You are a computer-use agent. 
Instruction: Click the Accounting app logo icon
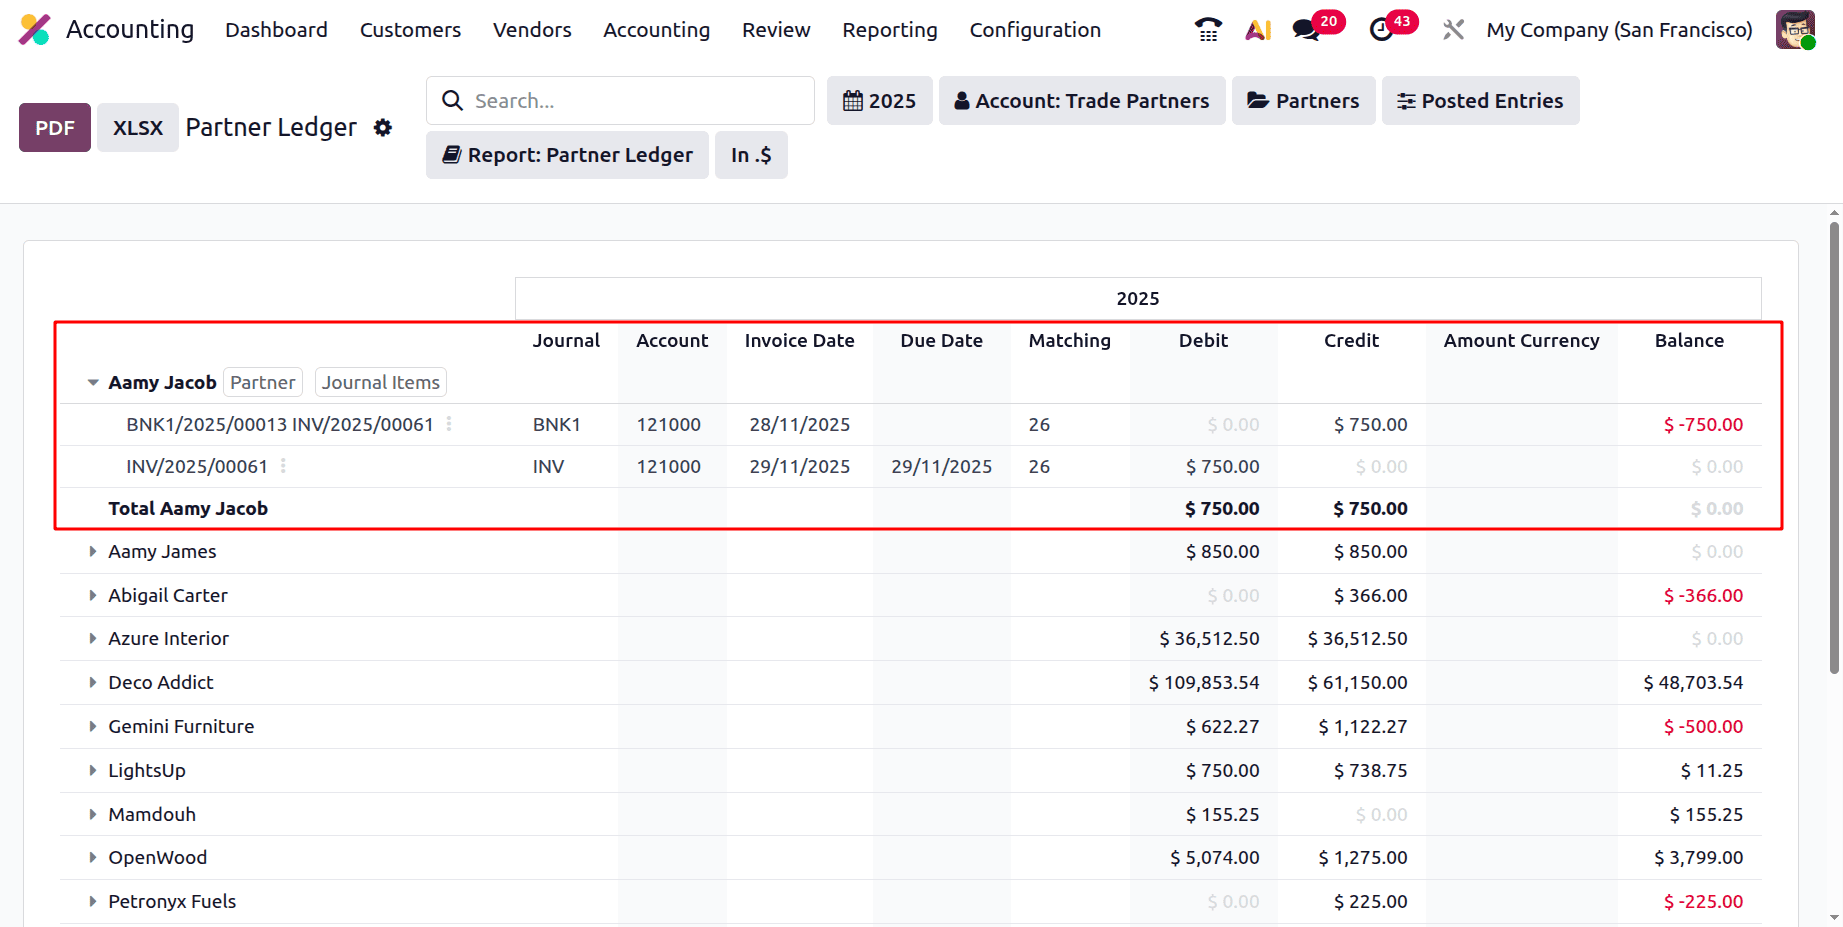coord(35,30)
